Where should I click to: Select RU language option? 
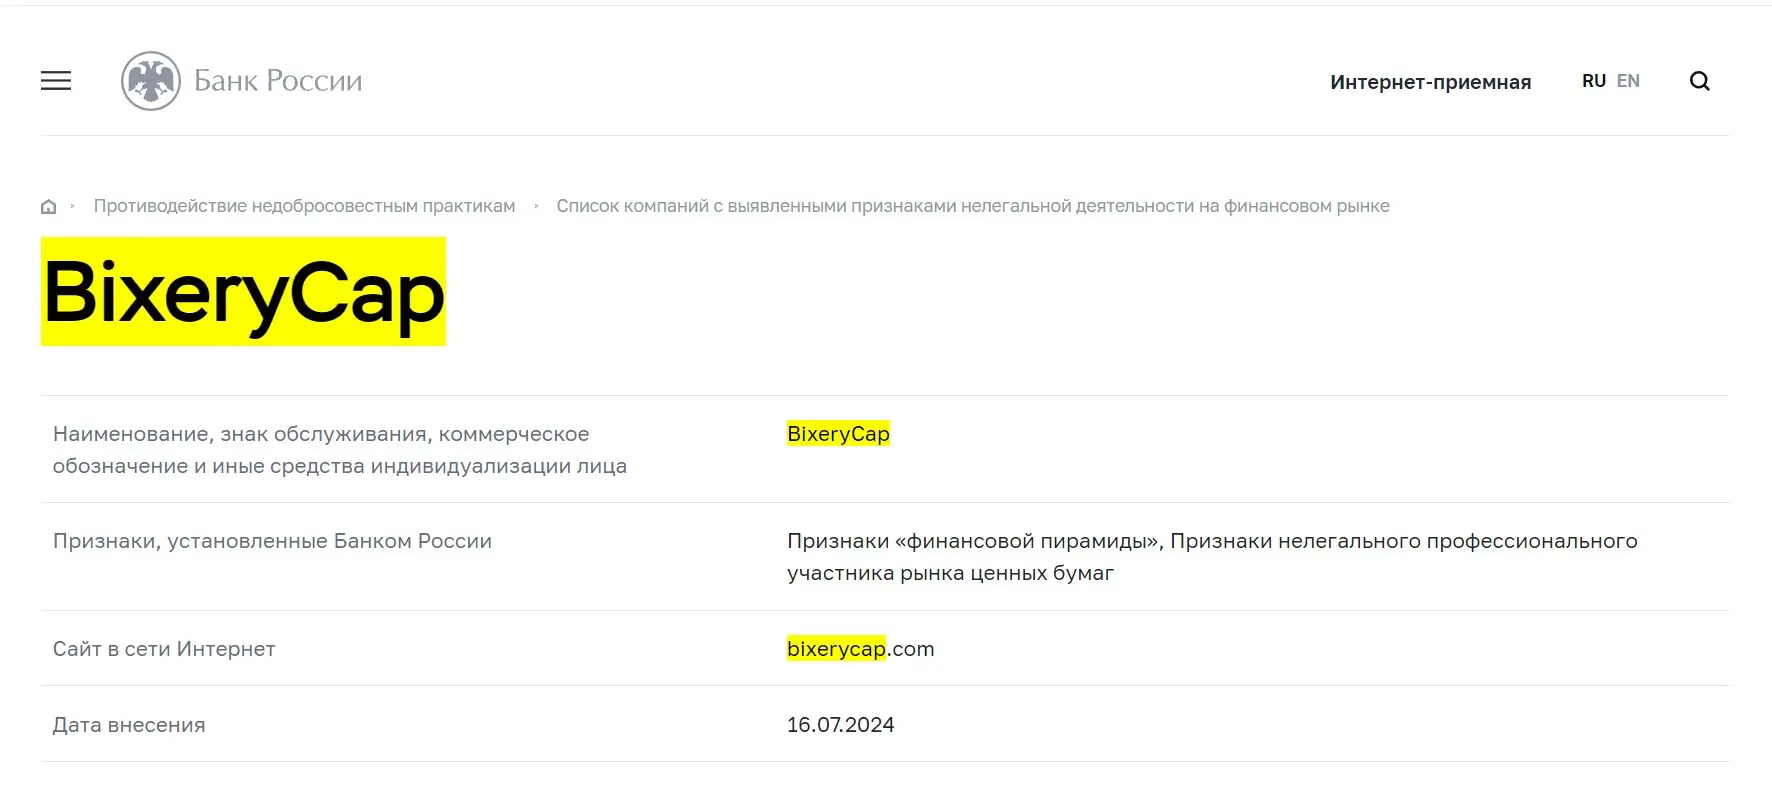[x=1594, y=81]
